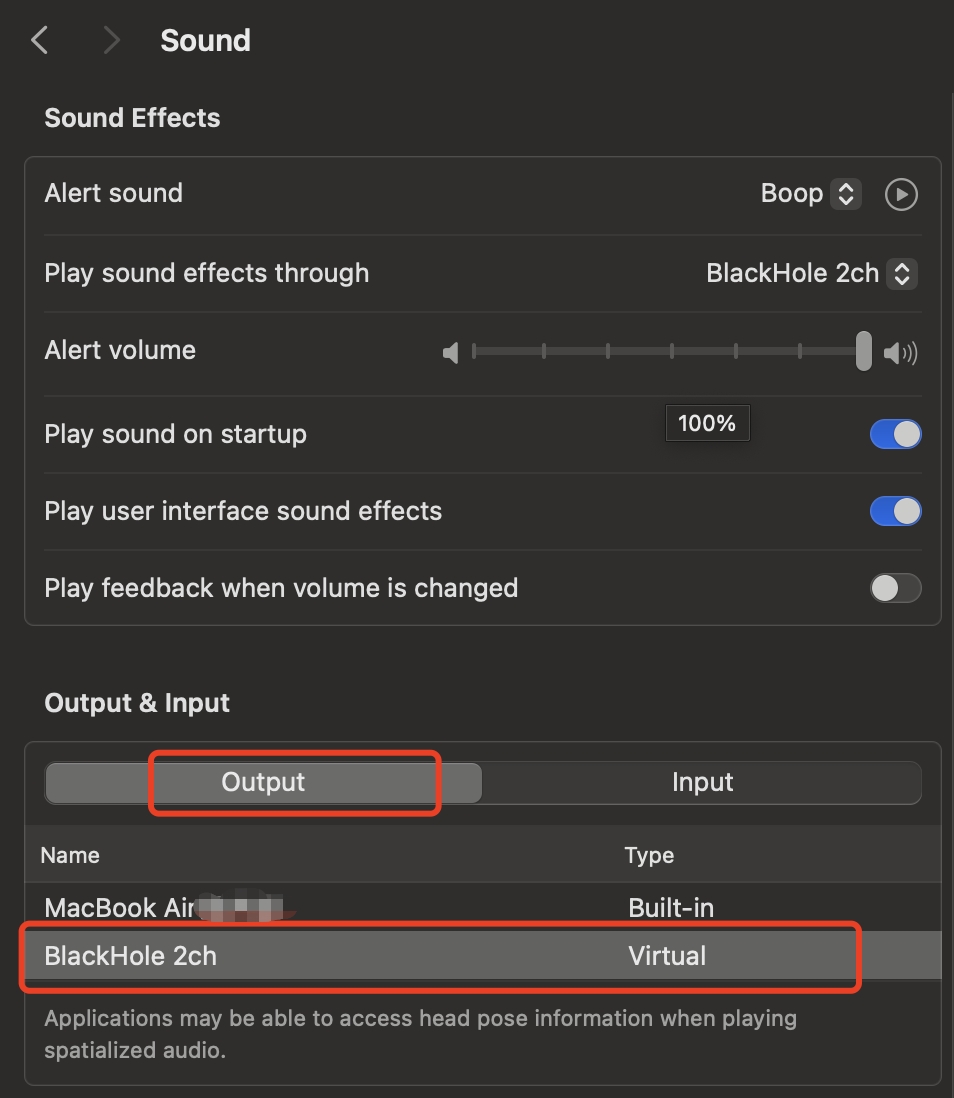Viewport: 954px width, 1098px height.
Task: Click the alert volume slider knob
Action: coord(864,351)
